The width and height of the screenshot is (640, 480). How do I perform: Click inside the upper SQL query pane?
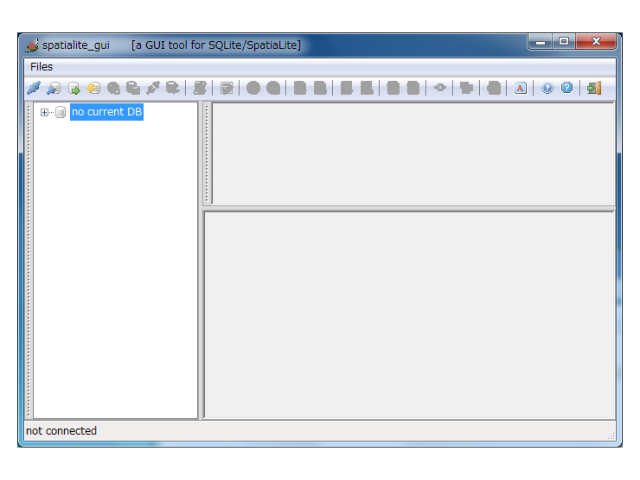click(x=413, y=154)
